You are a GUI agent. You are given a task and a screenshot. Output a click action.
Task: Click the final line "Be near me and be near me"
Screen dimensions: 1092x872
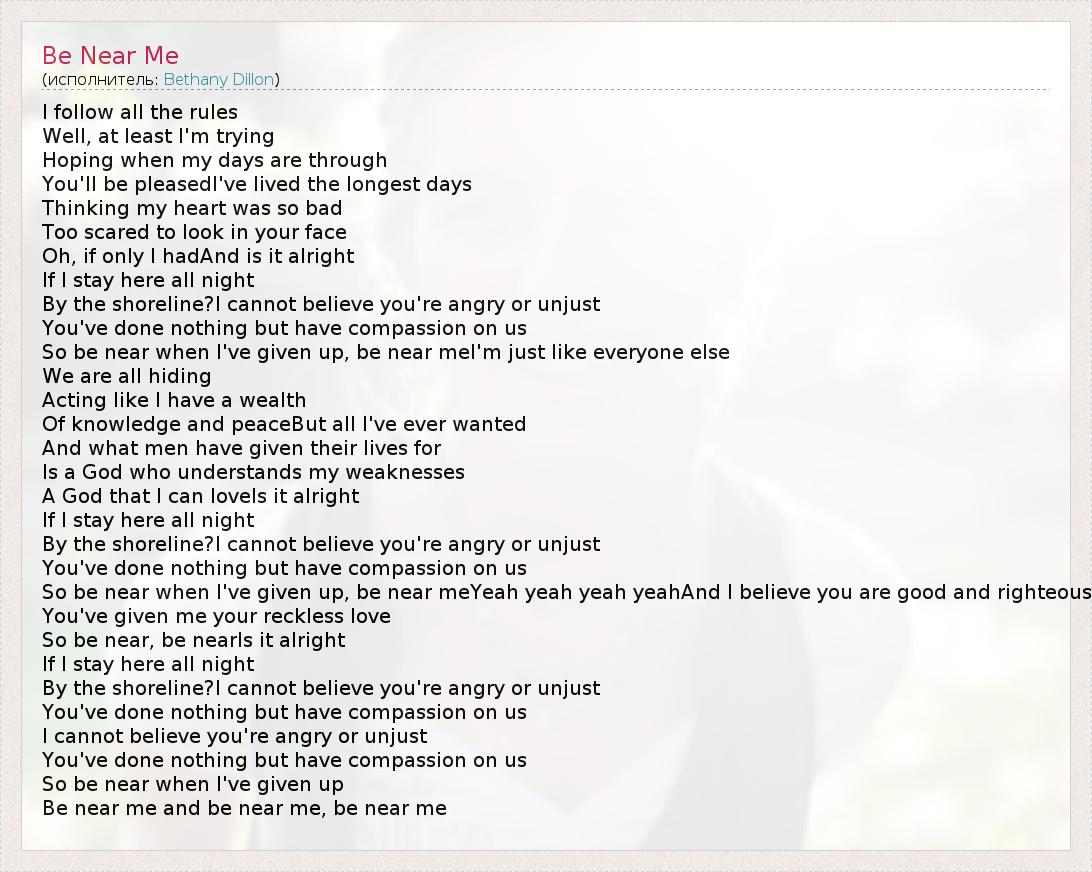(x=244, y=808)
